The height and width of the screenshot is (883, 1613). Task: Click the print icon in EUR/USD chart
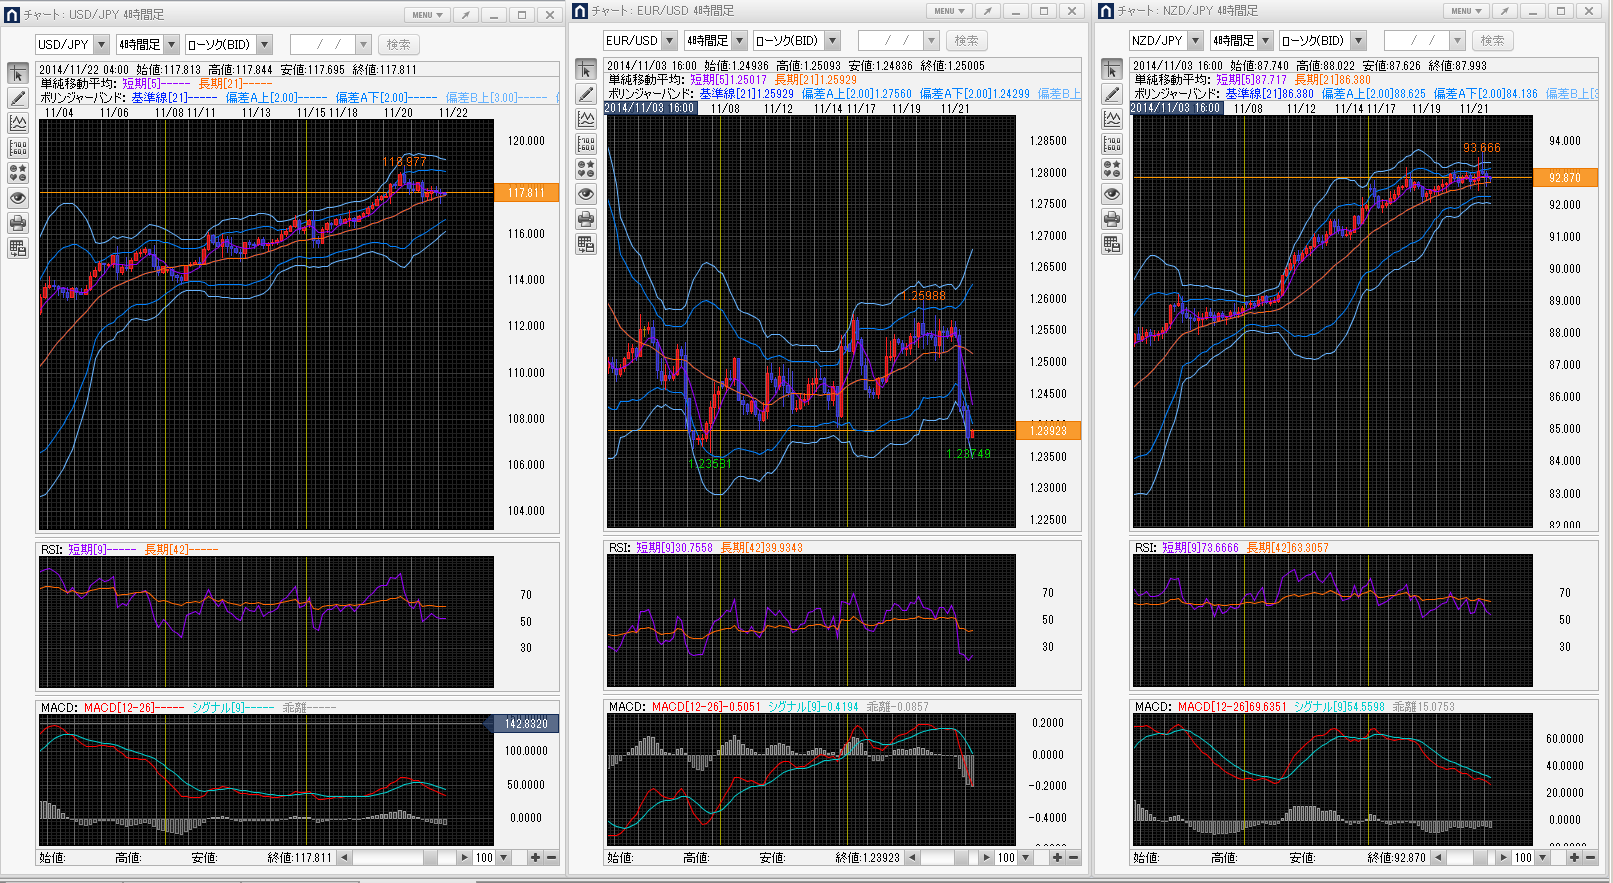(x=586, y=219)
